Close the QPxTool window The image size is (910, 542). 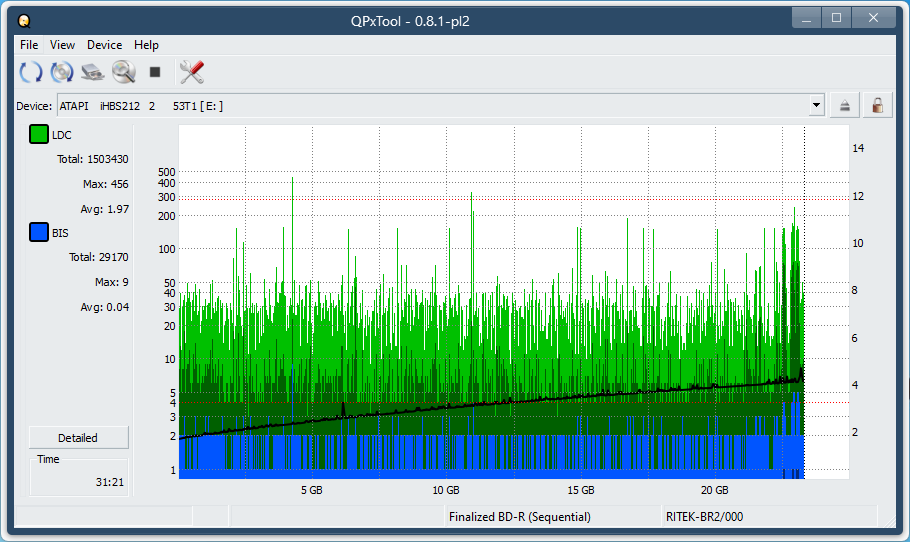[x=873, y=19]
